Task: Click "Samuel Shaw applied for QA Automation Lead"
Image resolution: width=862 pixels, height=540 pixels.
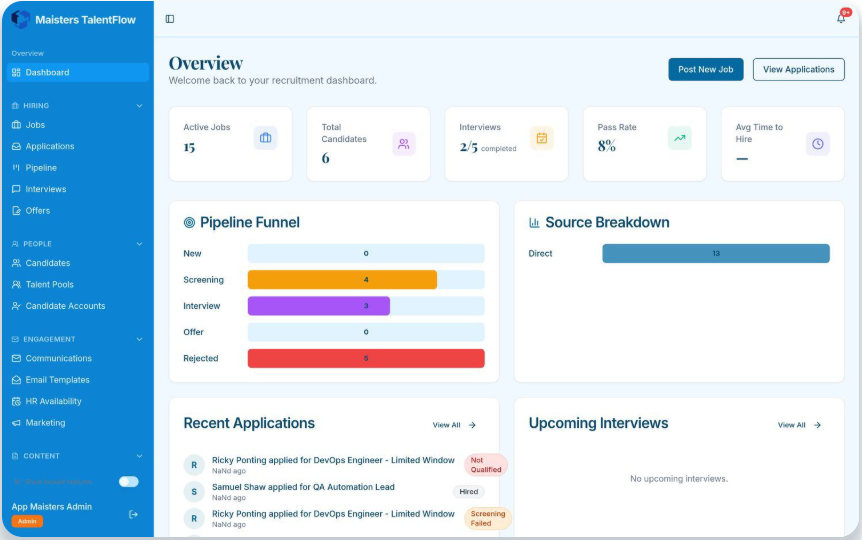Action: tap(303, 487)
